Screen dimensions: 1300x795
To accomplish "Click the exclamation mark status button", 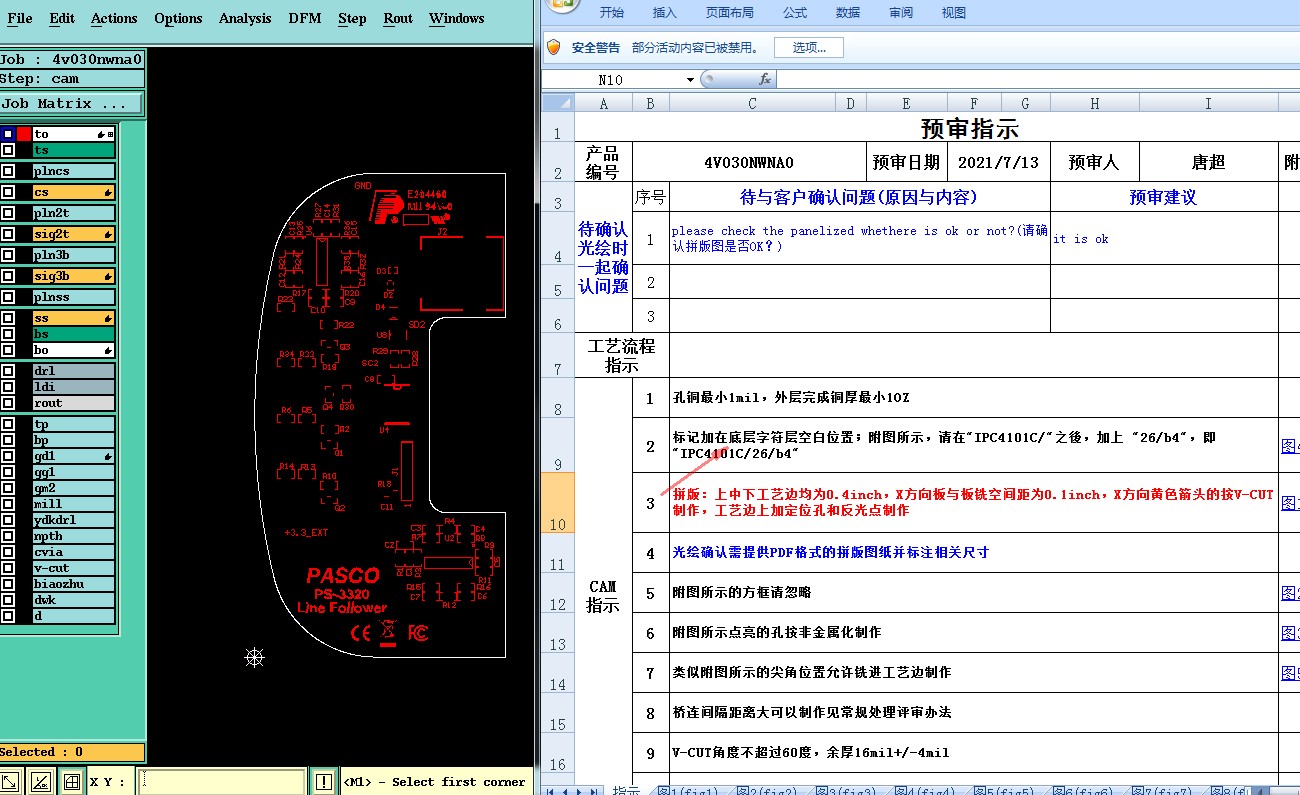I will pyautogui.click(x=324, y=782).
